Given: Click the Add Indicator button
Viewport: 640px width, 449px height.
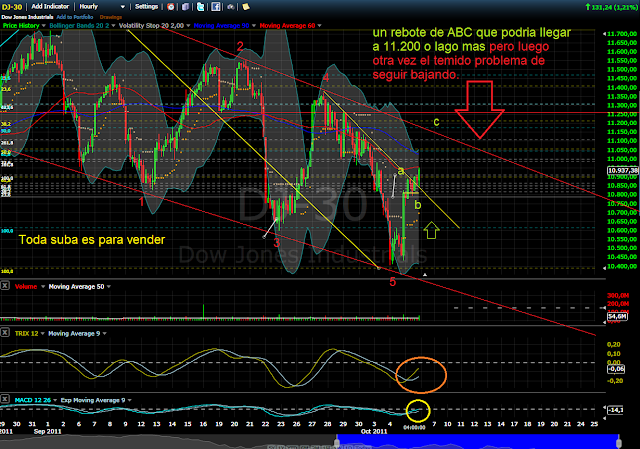Looking at the screenshot, I should coord(50,7).
